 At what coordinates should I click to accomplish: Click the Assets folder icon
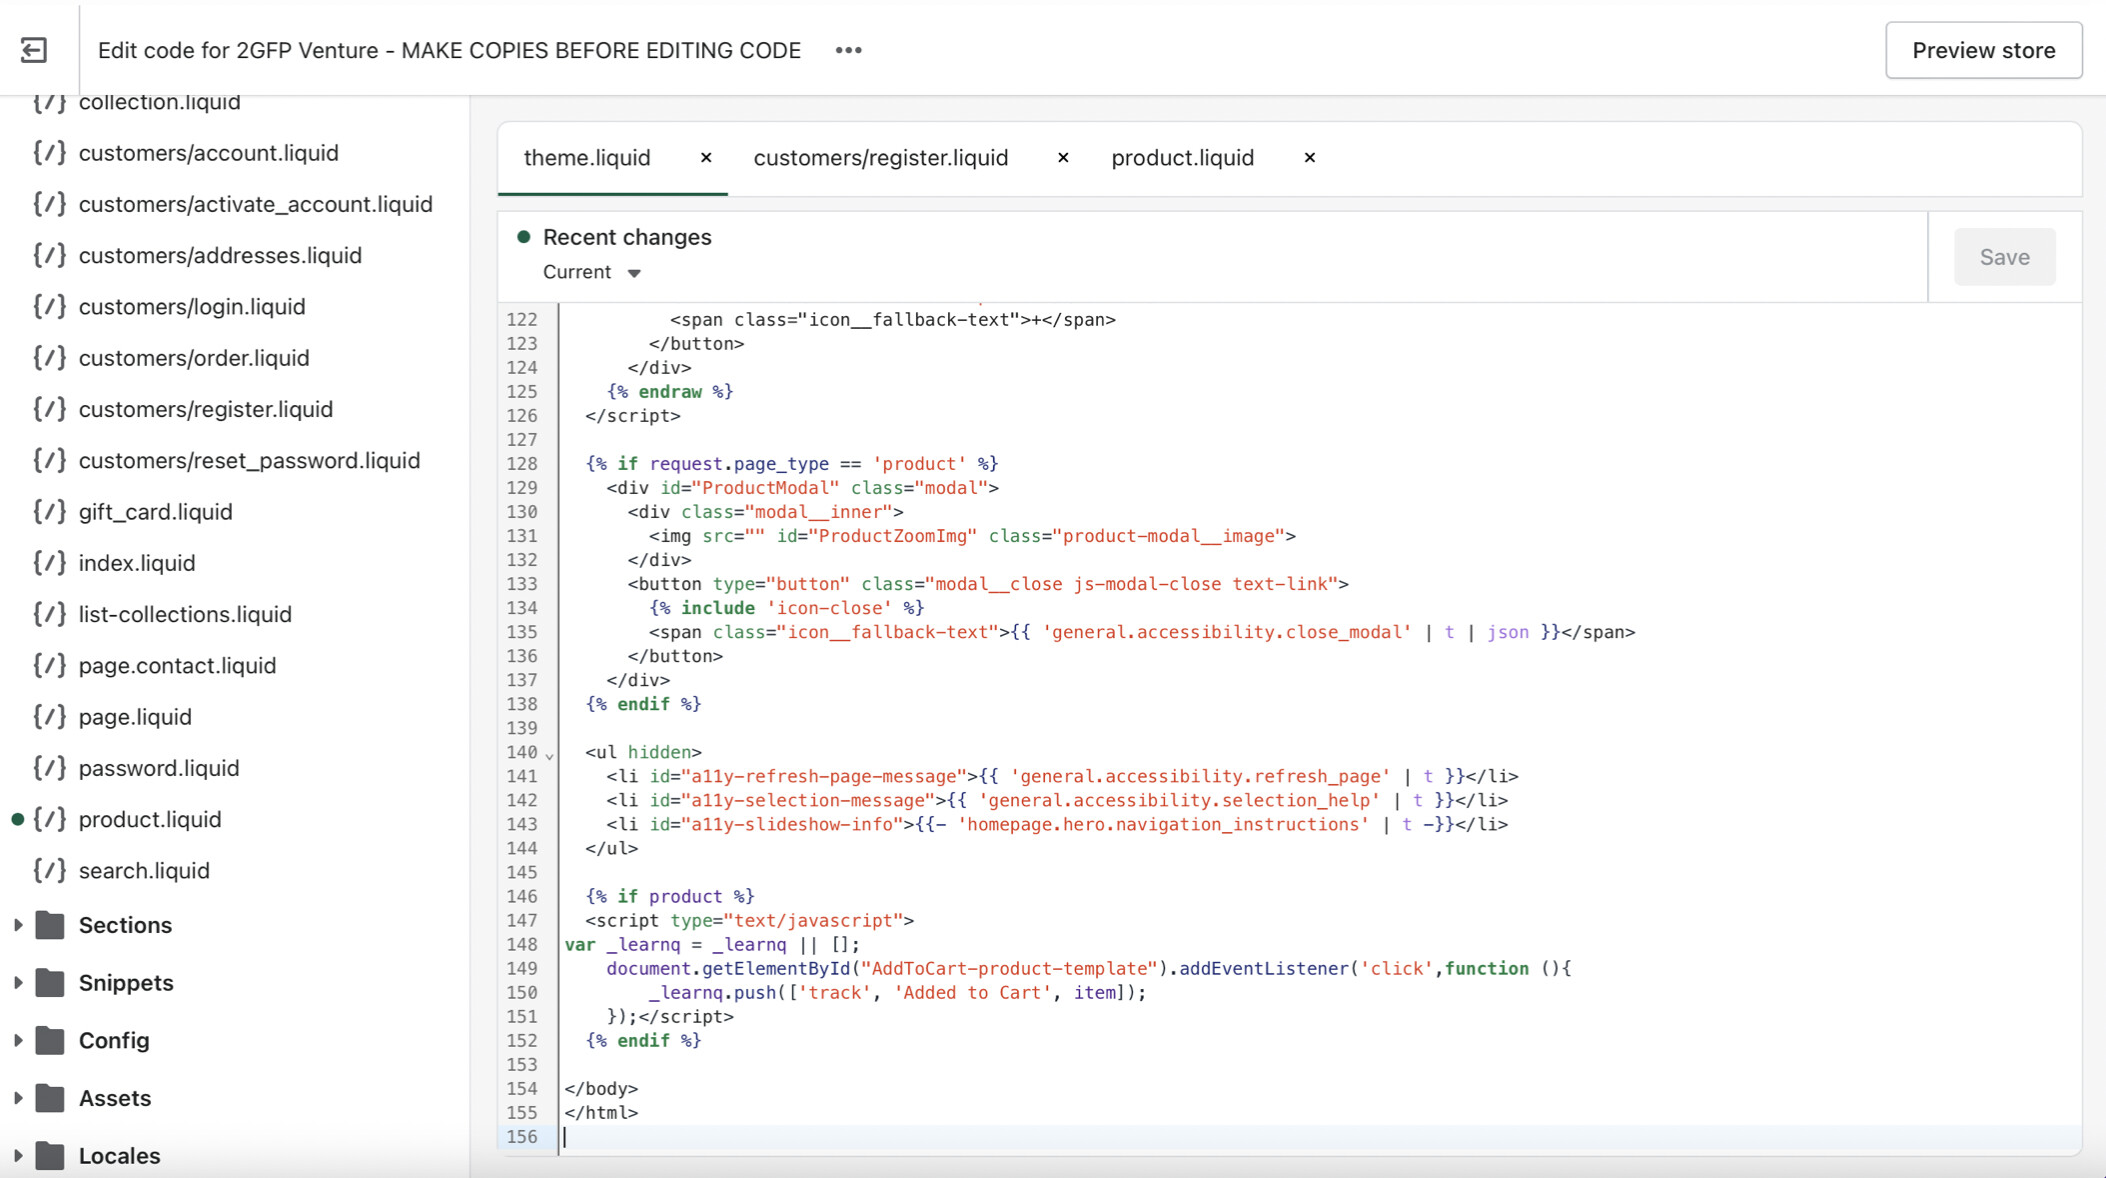(x=50, y=1098)
